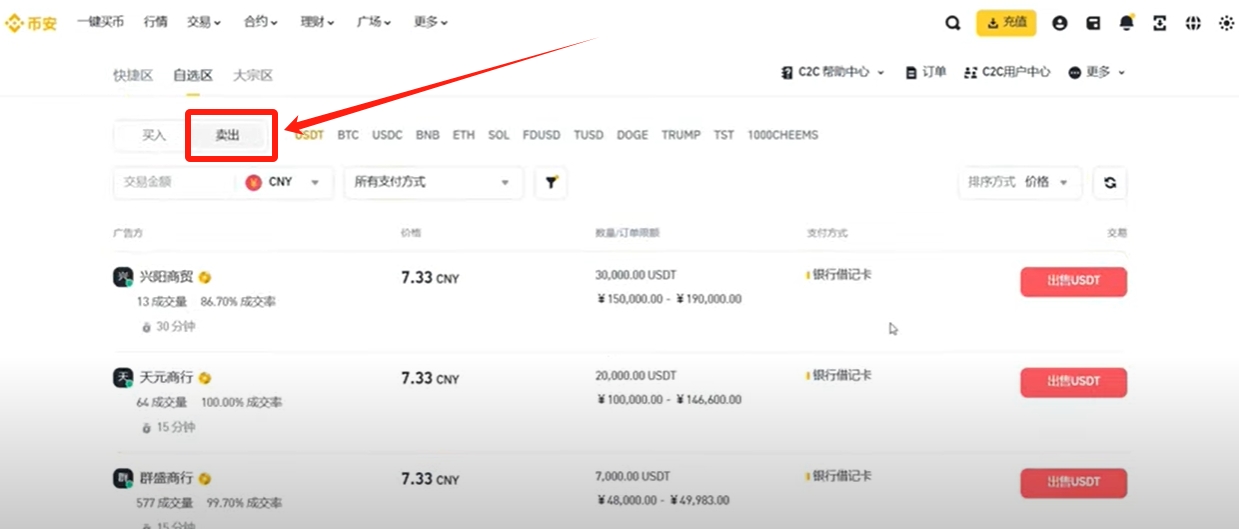
Task: Expand the 广场 menu dropdown
Action: [x=374, y=22]
